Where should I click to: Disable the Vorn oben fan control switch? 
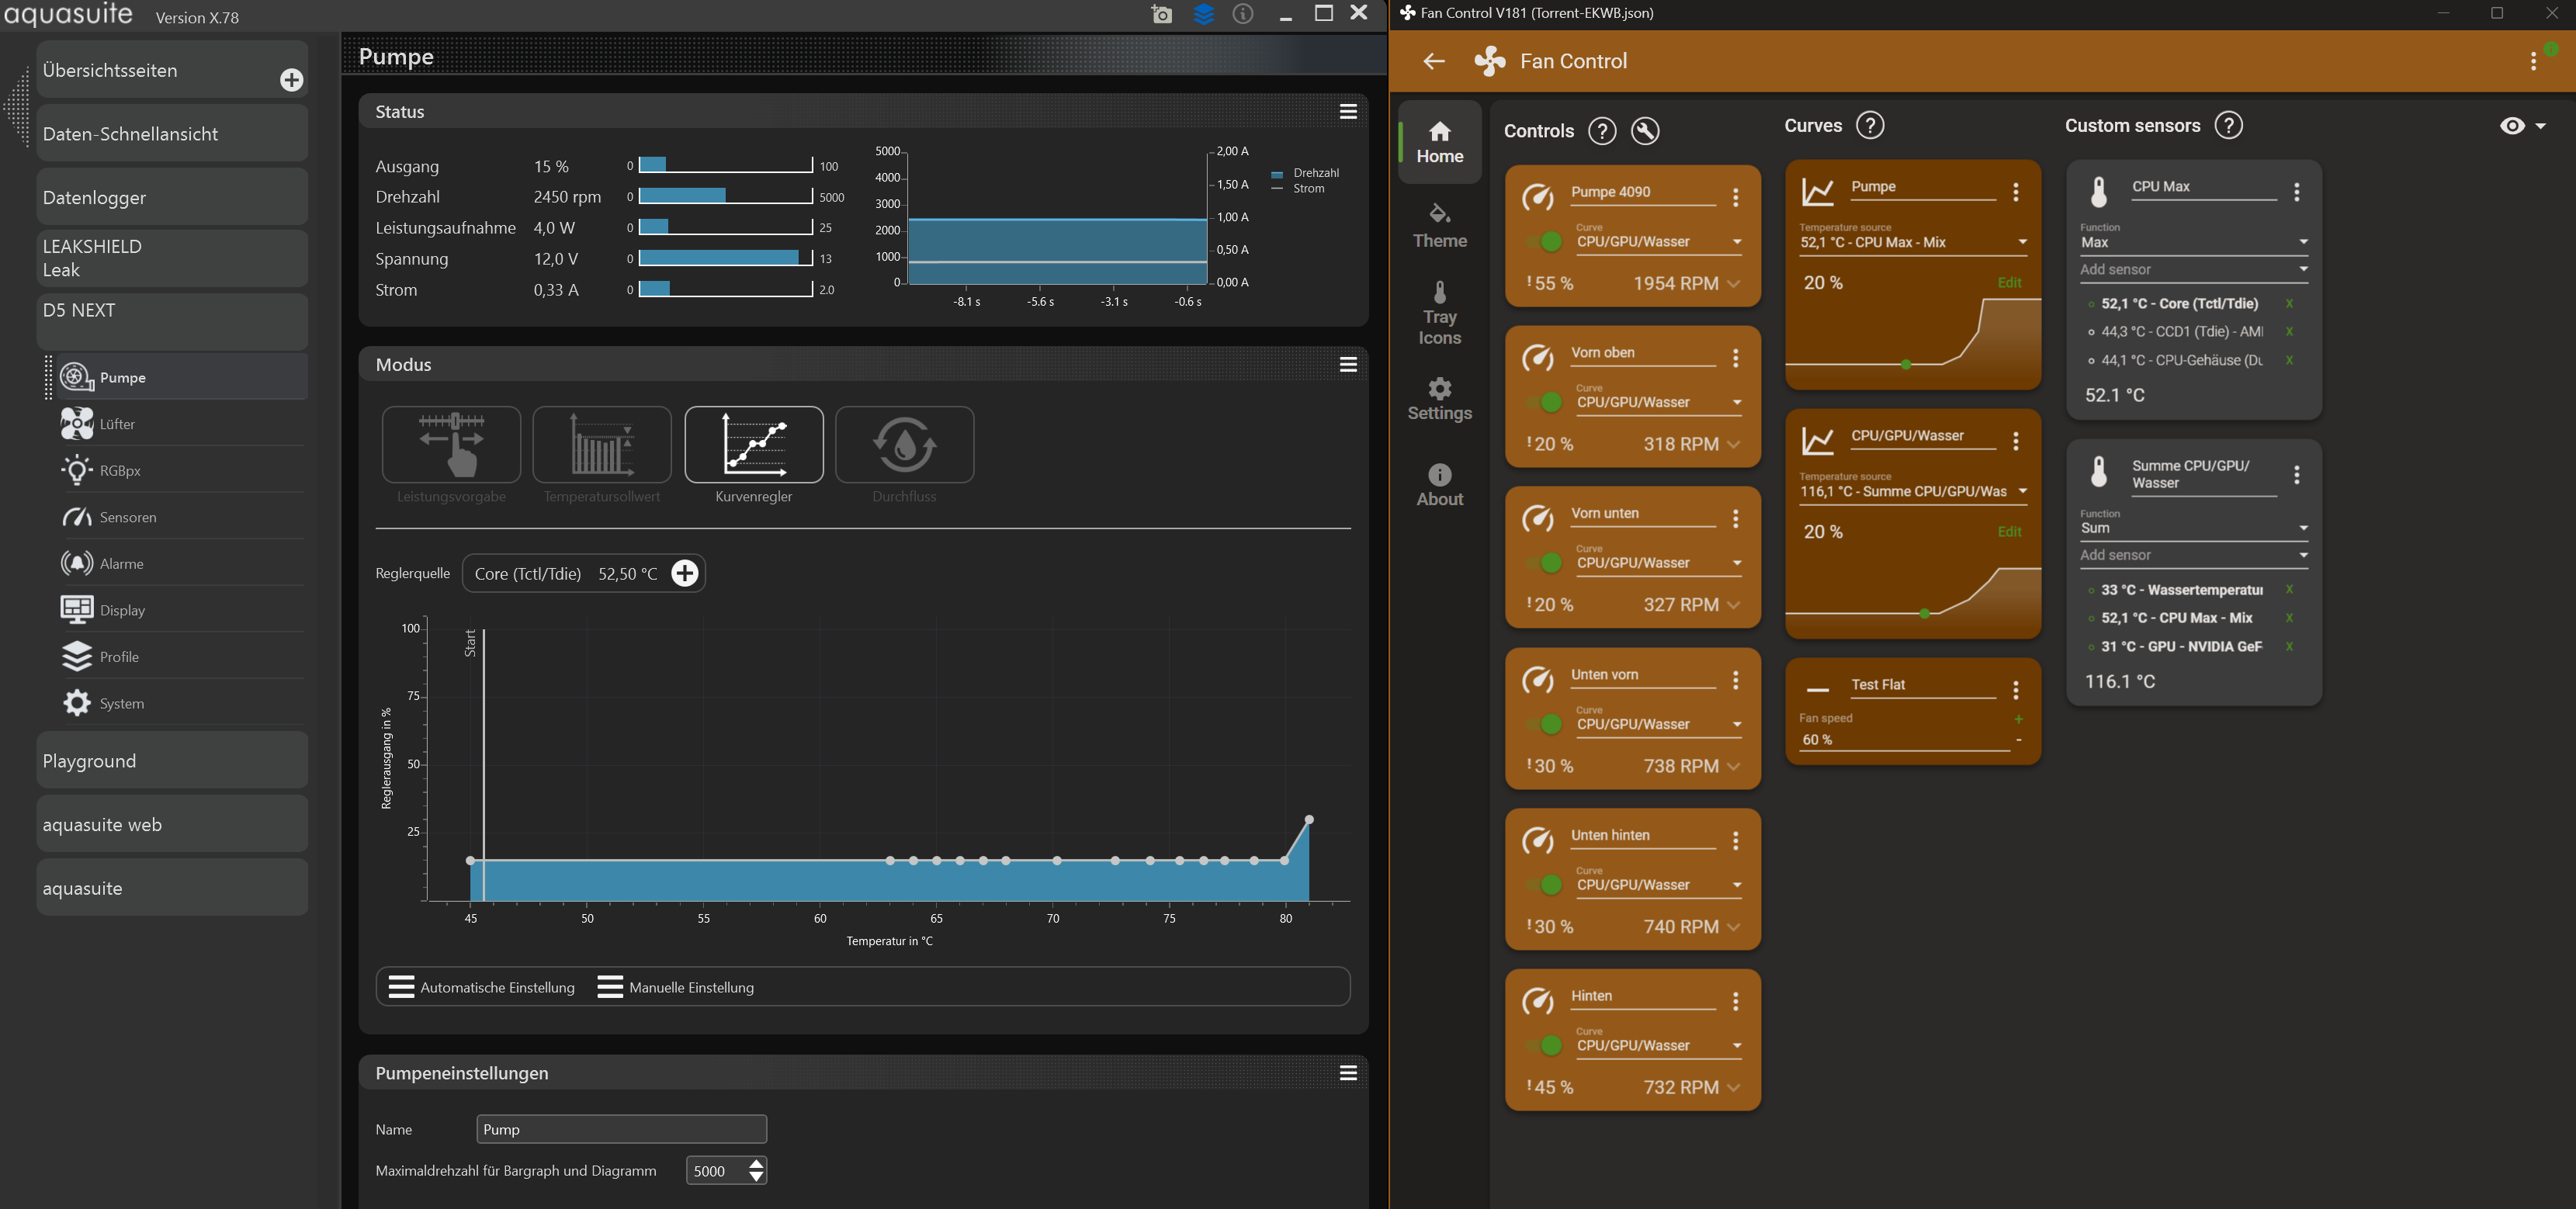(1545, 402)
